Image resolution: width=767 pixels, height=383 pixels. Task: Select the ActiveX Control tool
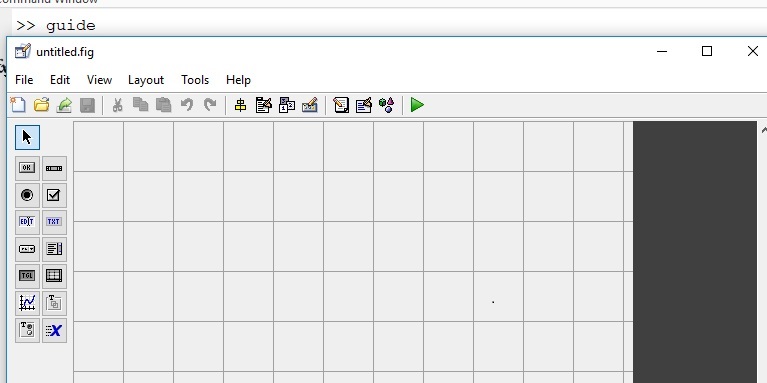coord(54,331)
